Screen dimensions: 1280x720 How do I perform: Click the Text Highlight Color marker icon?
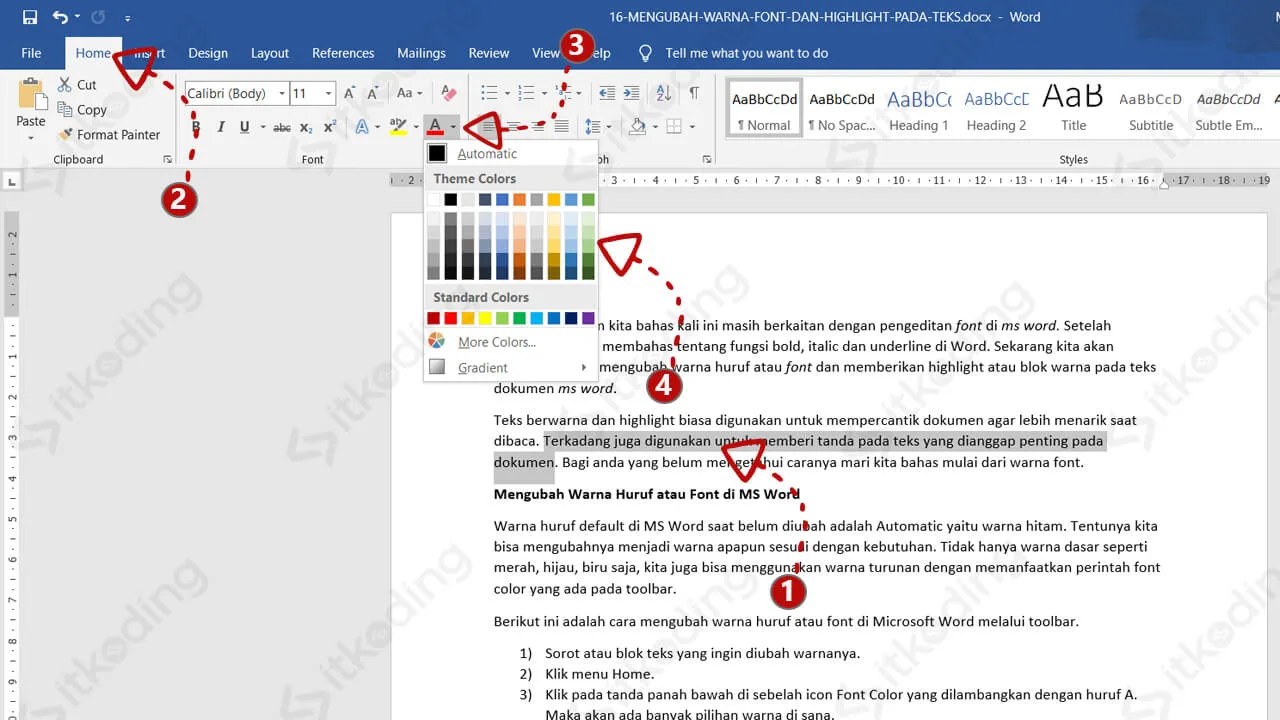[x=398, y=127]
